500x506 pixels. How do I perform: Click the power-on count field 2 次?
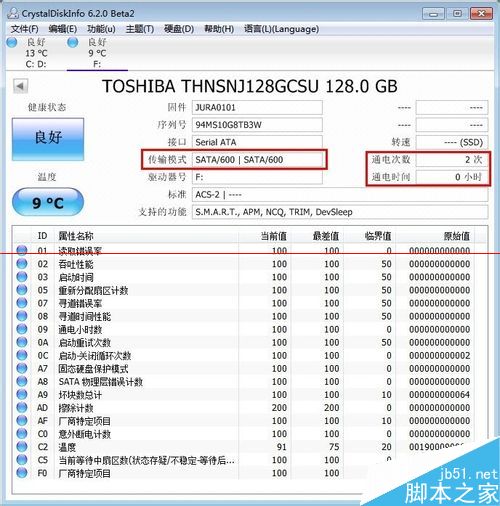[x=452, y=160]
